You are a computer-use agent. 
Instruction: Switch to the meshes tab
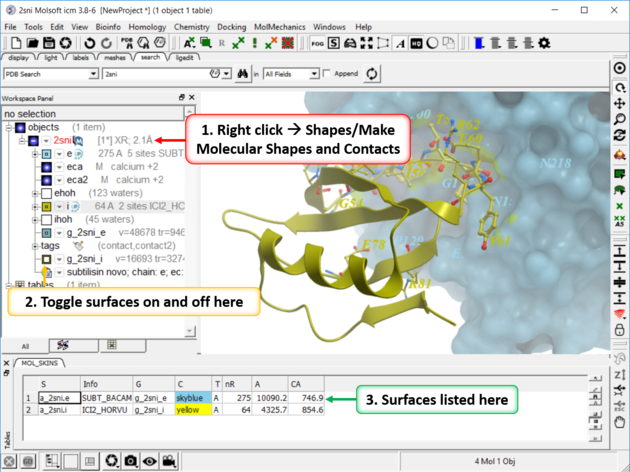tap(117, 57)
